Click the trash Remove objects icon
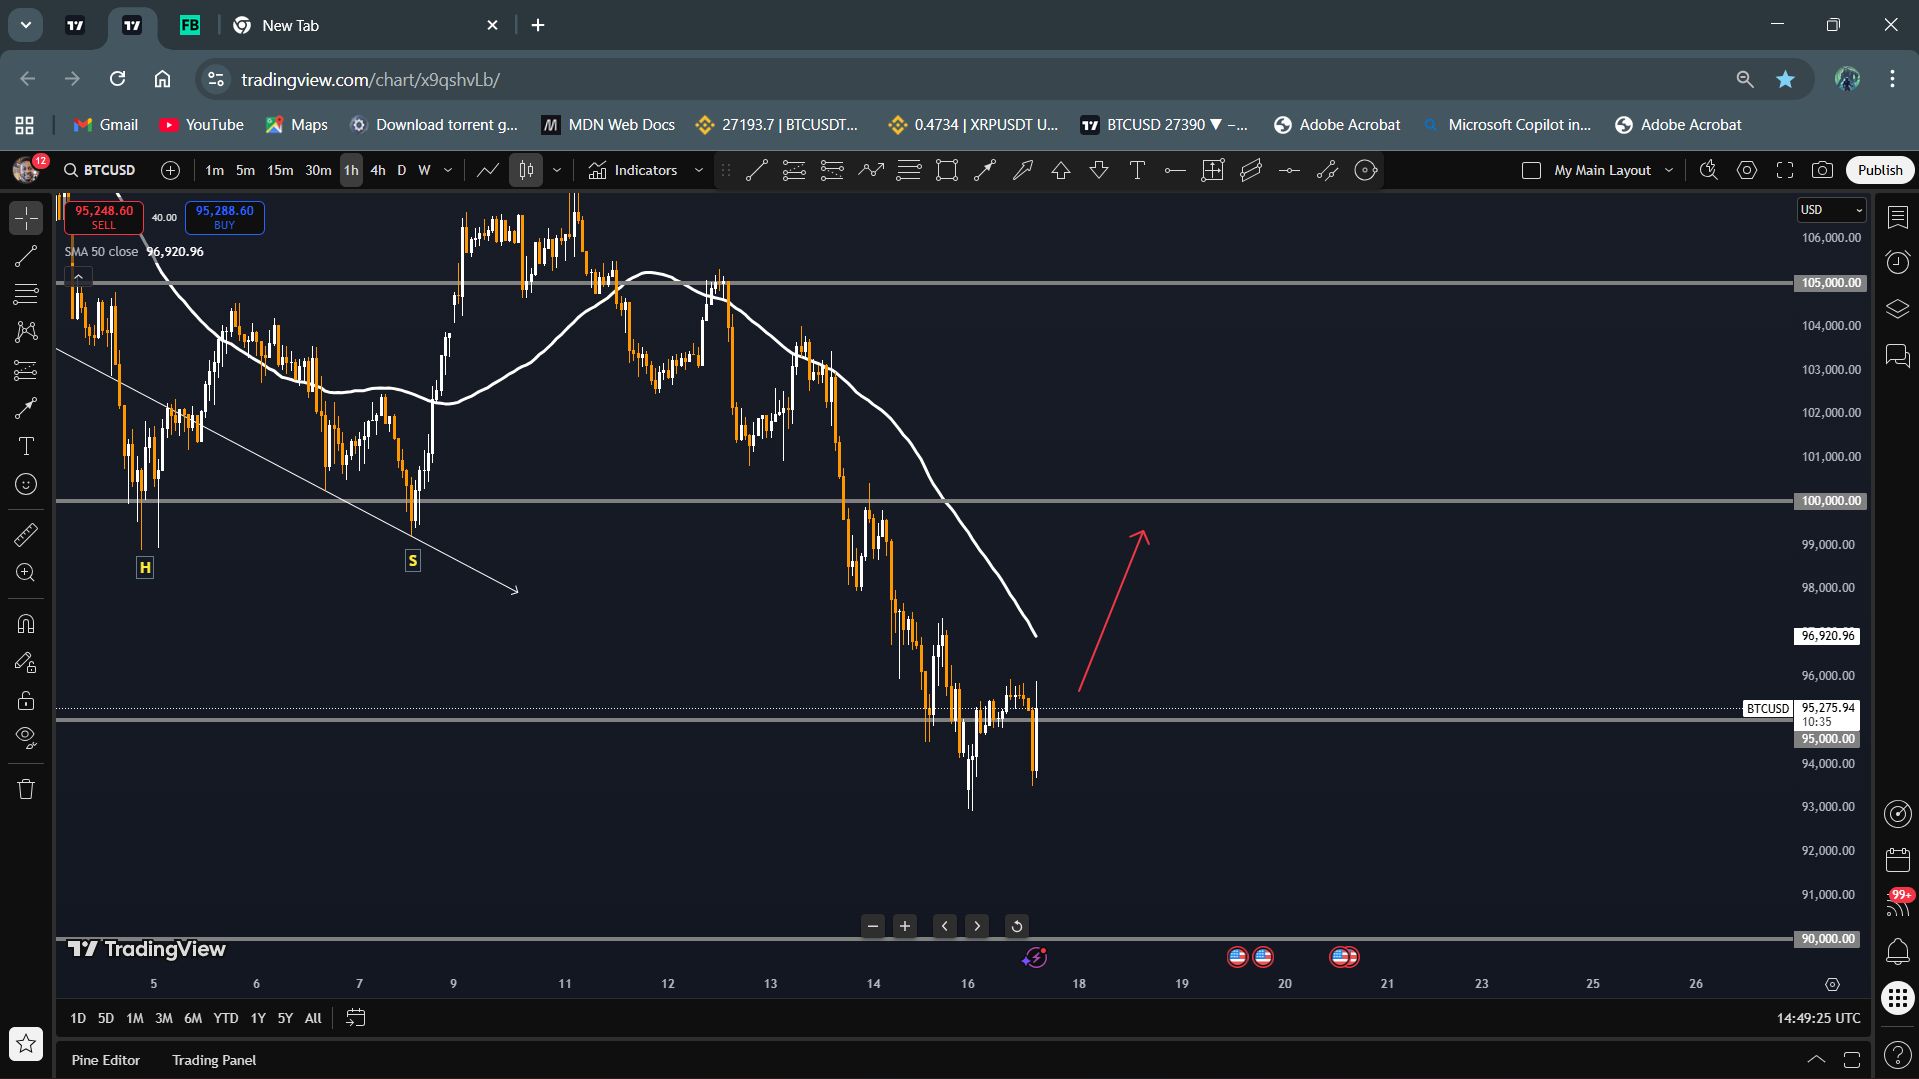Screen dimensions: 1919x1079 (x=26, y=789)
